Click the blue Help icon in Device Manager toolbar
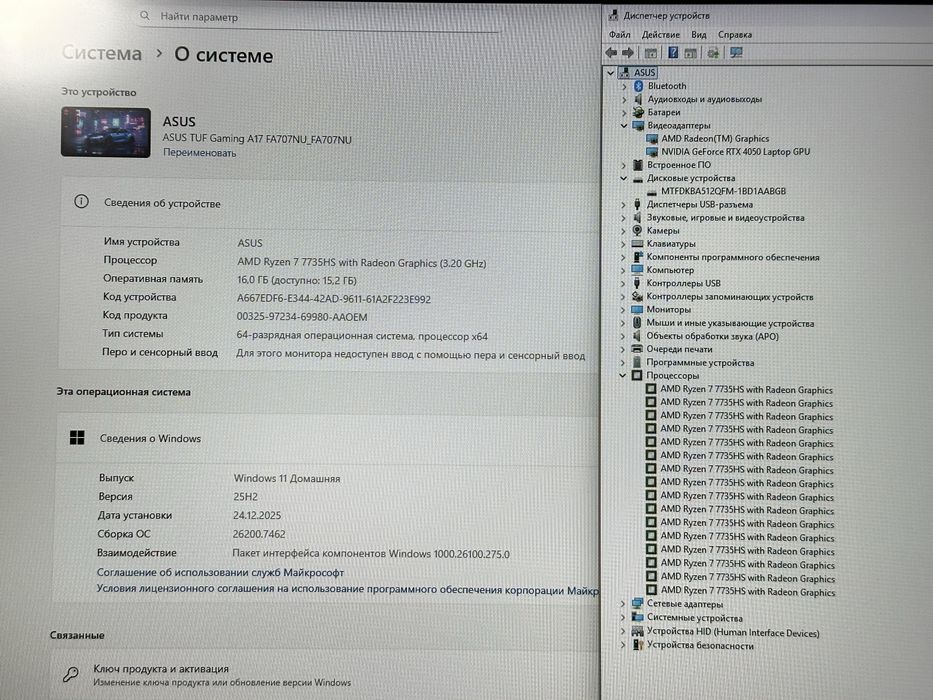Viewport: 933px width, 700px height. pos(673,53)
